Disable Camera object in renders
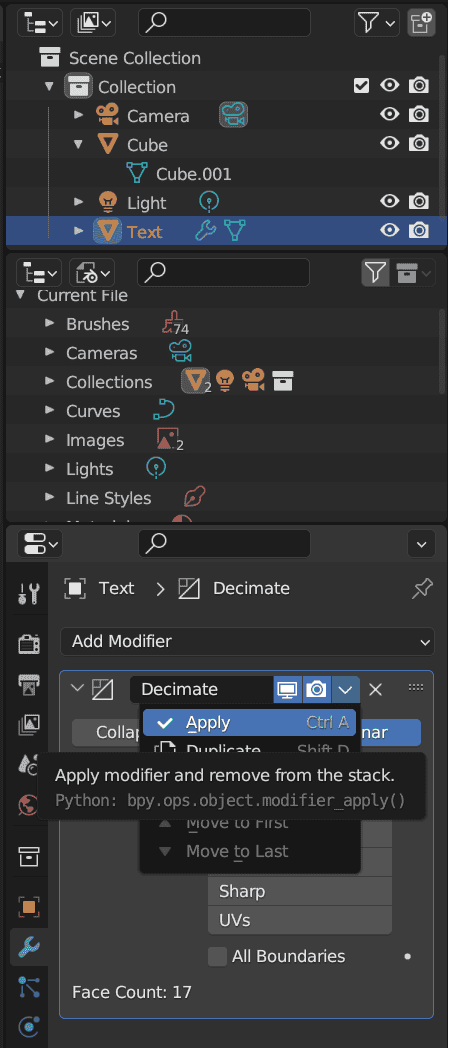The height and width of the screenshot is (1048, 450). point(419,114)
